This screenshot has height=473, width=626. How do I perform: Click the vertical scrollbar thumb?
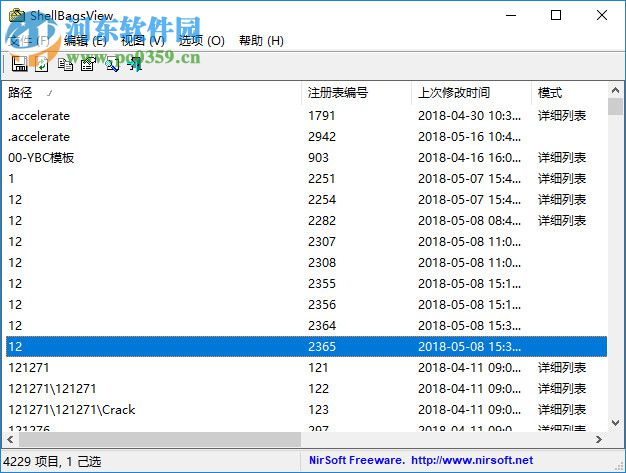click(615, 107)
